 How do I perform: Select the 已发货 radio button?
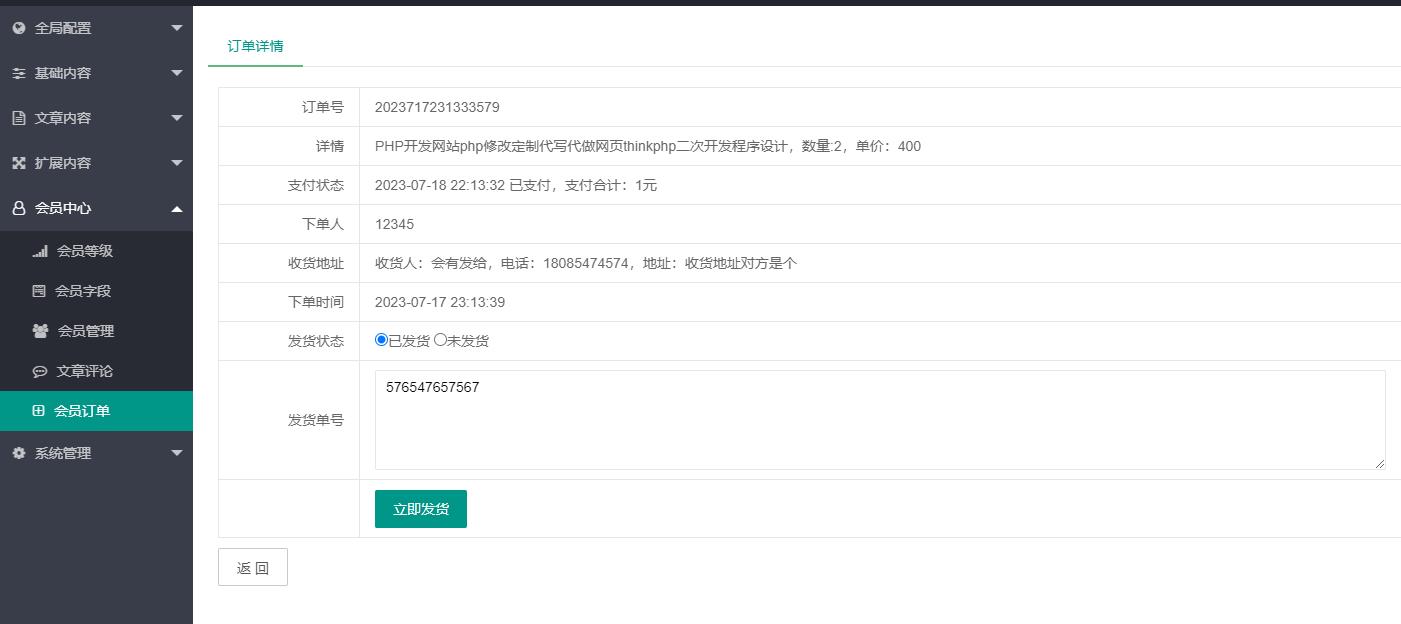tap(381, 340)
